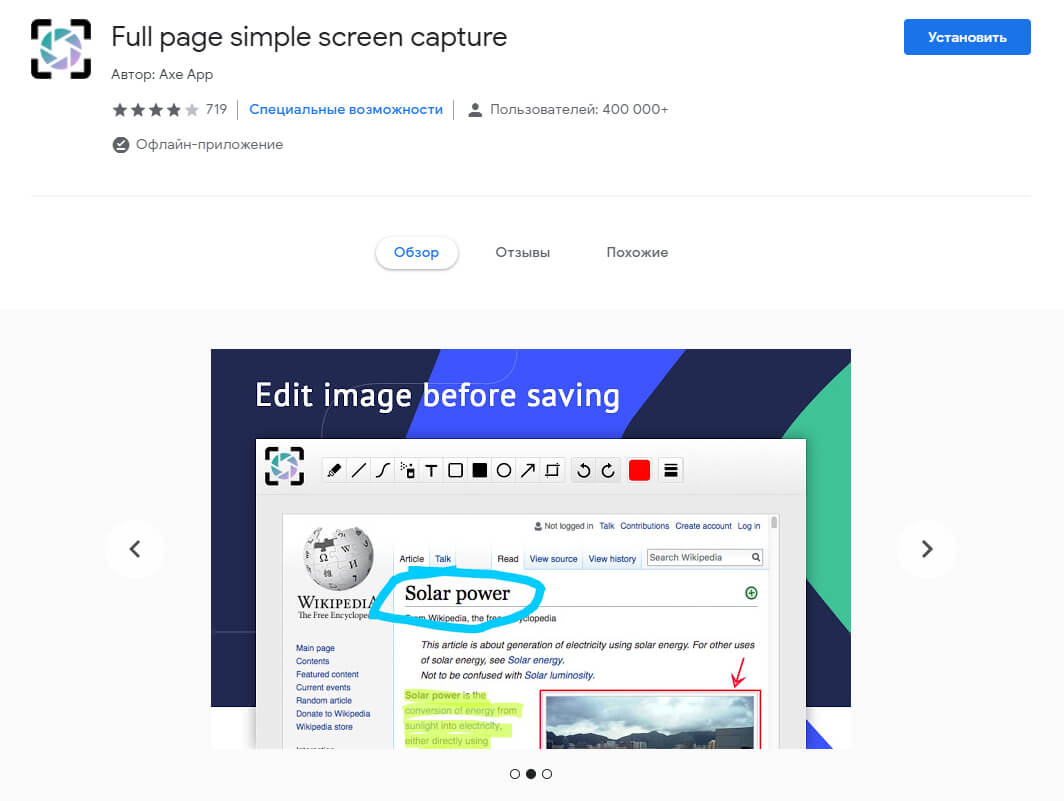Image resolution: width=1064 pixels, height=801 pixels.
Task: Select the empty rectangle tool
Action: coord(456,470)
